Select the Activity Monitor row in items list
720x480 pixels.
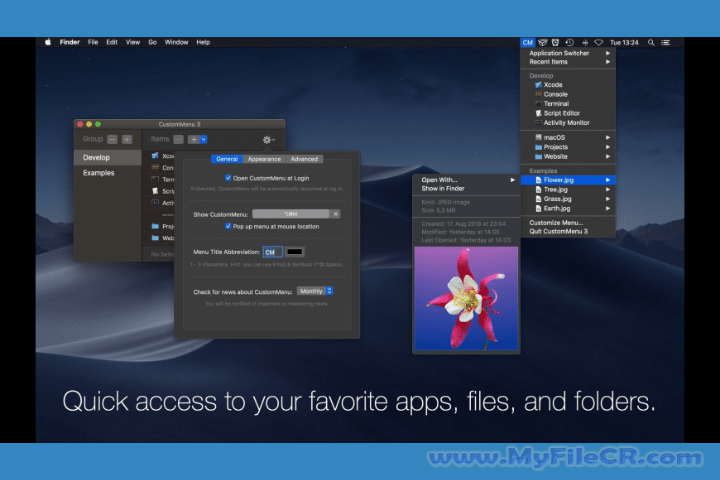point(159,203)
